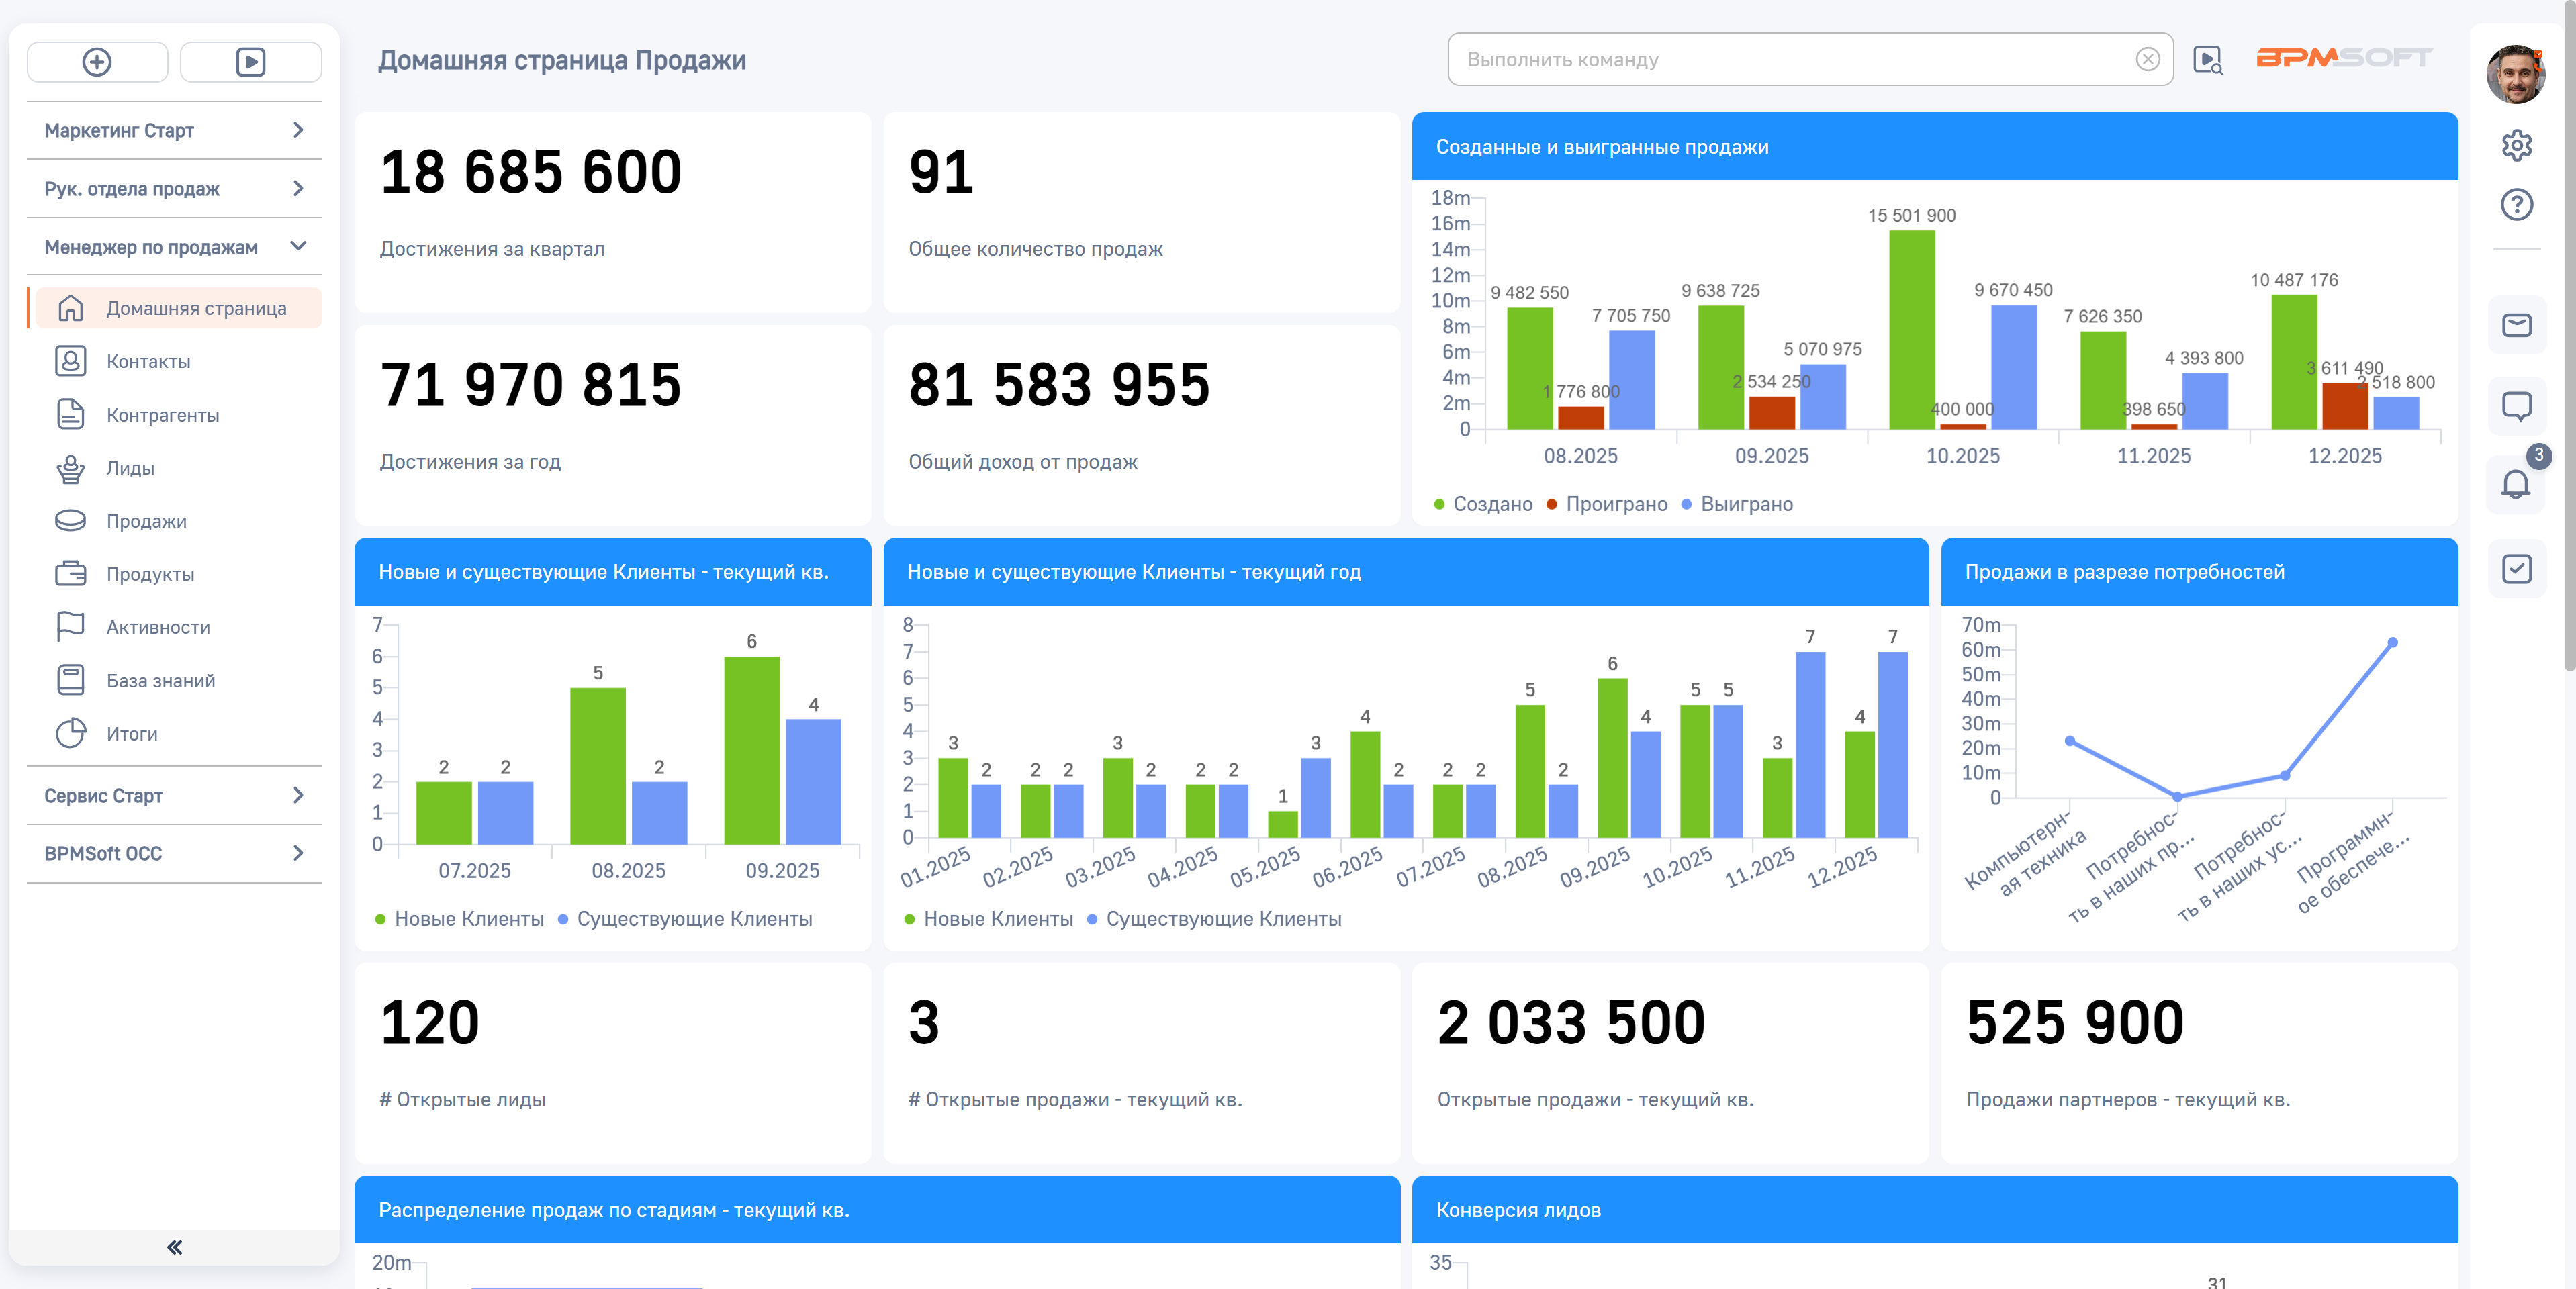Viewport: 2576px width, 1289px height.
Task: Toggle the Проиграно legend series
Action: pos(1606,504)
